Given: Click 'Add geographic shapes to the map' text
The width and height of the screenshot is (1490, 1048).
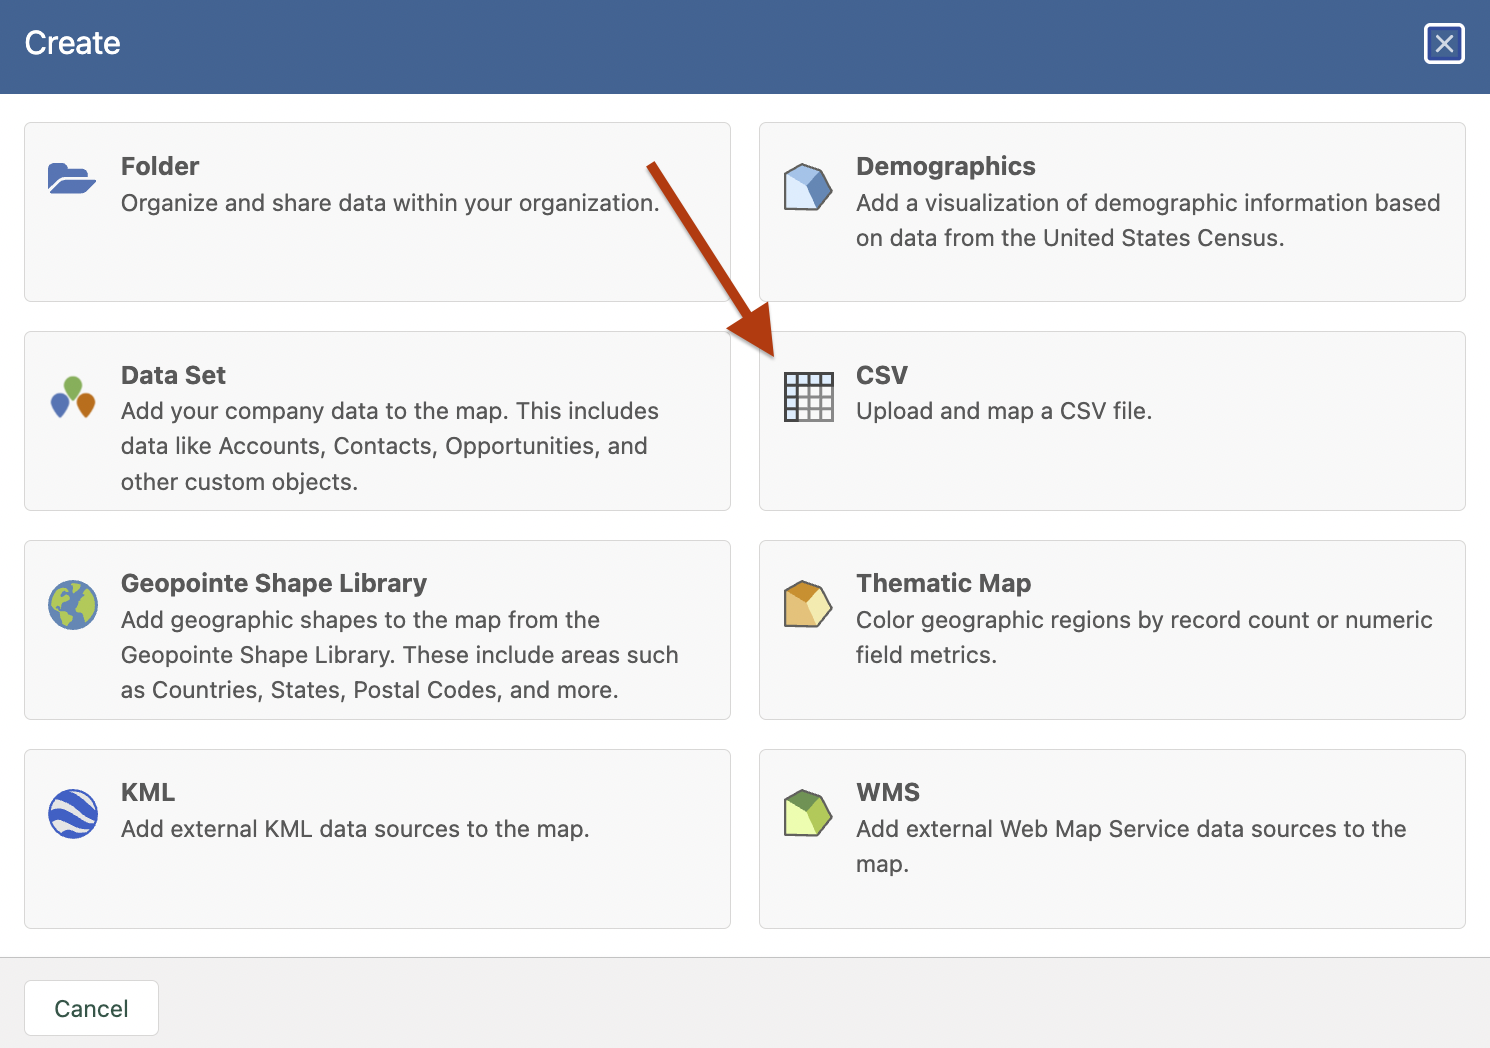Looking at the screenshot, I should coord(400,655).
